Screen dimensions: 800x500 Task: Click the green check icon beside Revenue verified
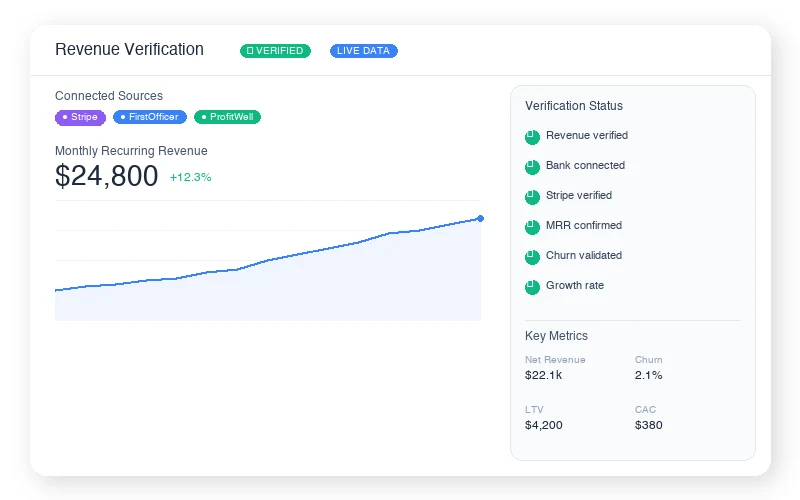click(x=532, y=137)
